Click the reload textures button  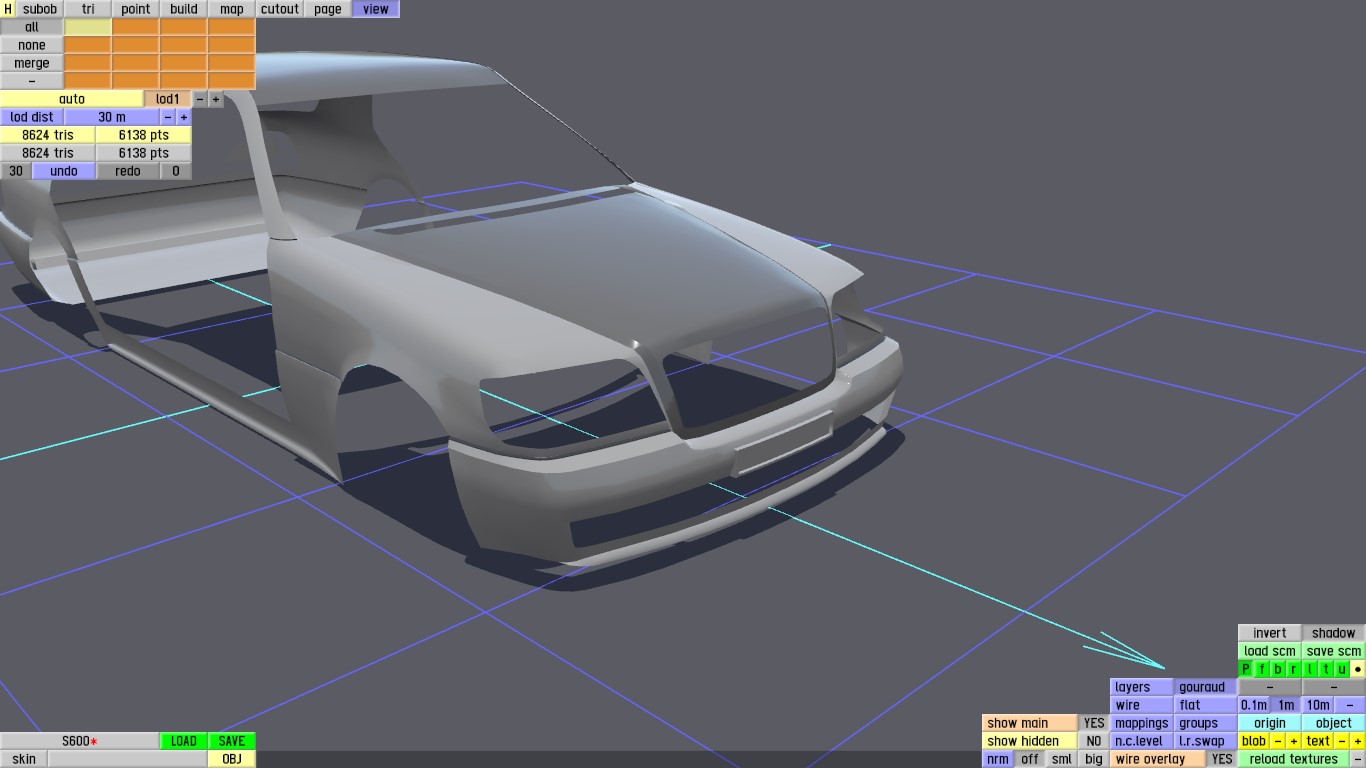pyautogui.click(x=1294, y=759)
